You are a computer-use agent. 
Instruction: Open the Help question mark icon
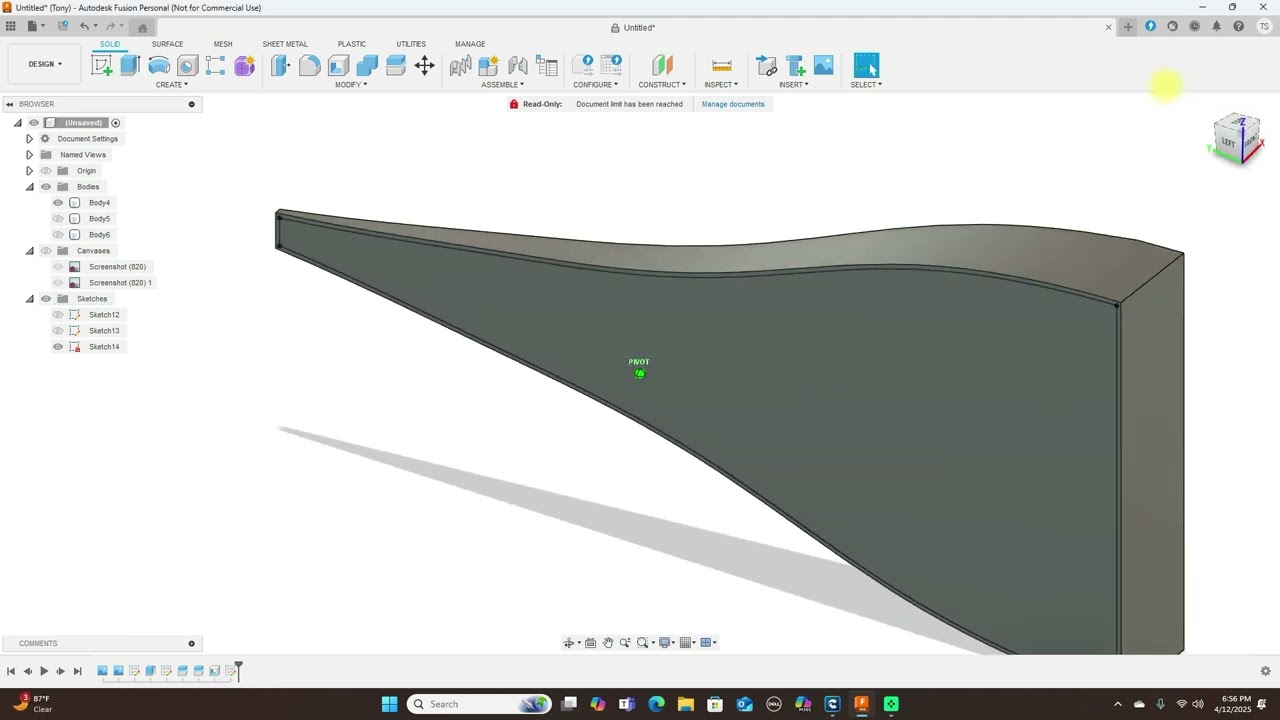(x=1238, y=27)
